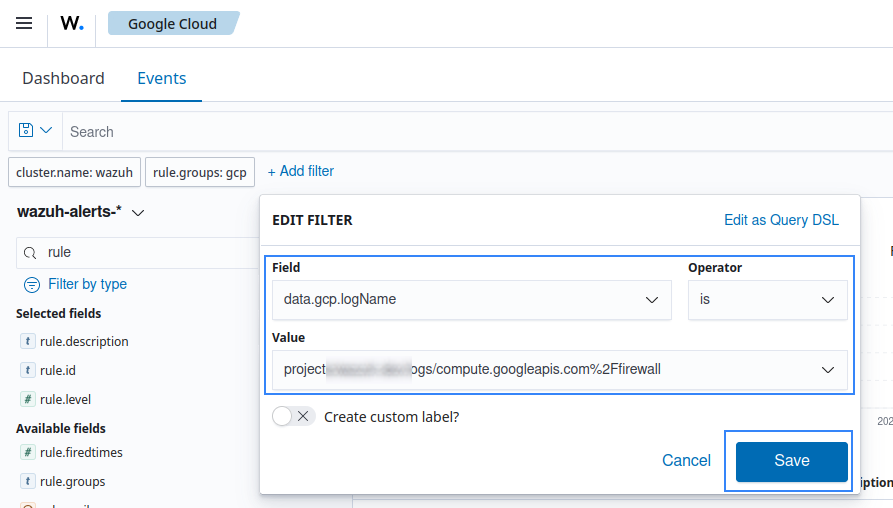Toggle the Create custom label switch
The width and height of the screenshot is (893, 508).
point(293,416)
